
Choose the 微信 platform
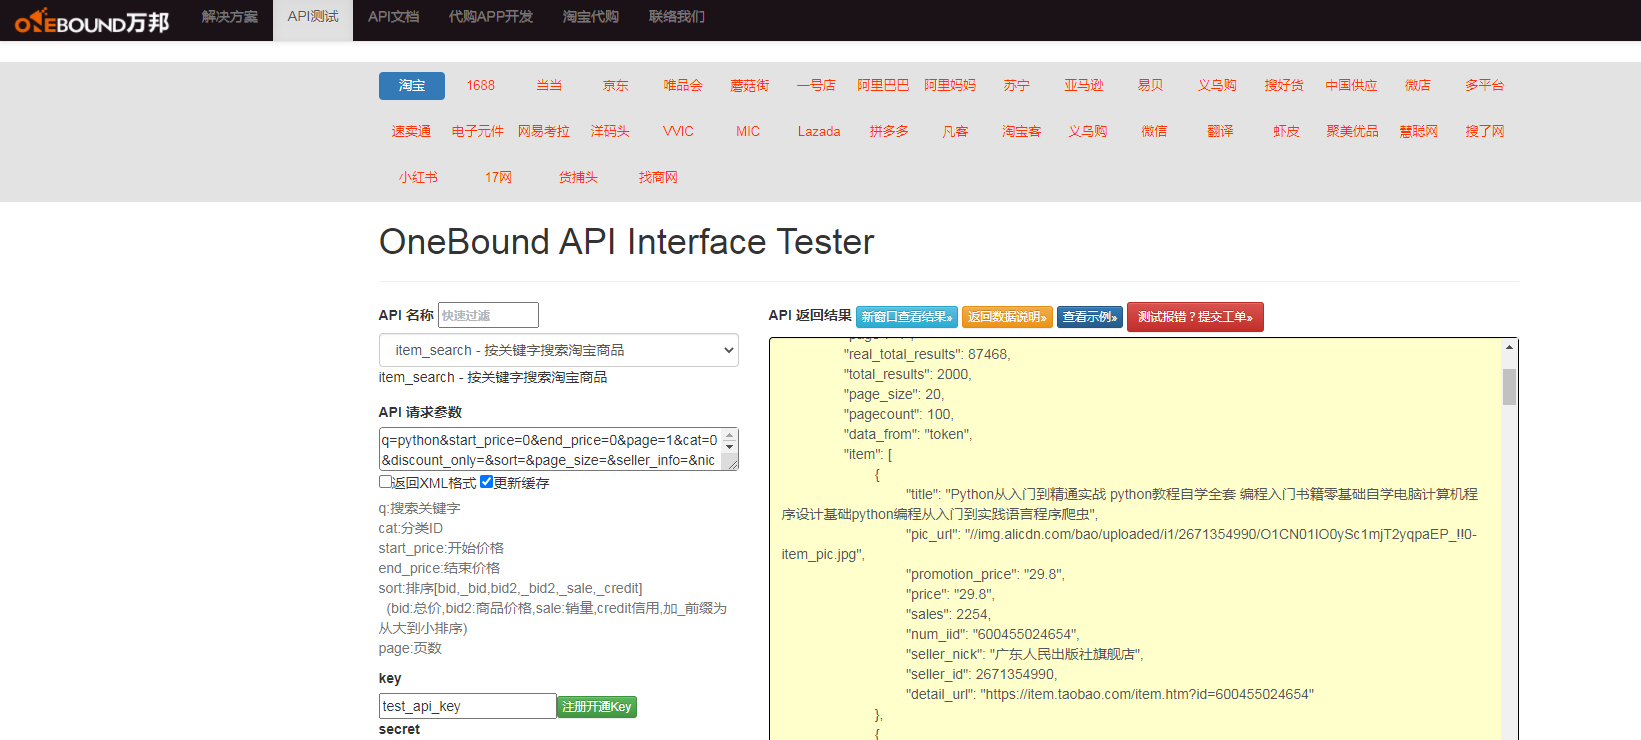[1155, 132]
